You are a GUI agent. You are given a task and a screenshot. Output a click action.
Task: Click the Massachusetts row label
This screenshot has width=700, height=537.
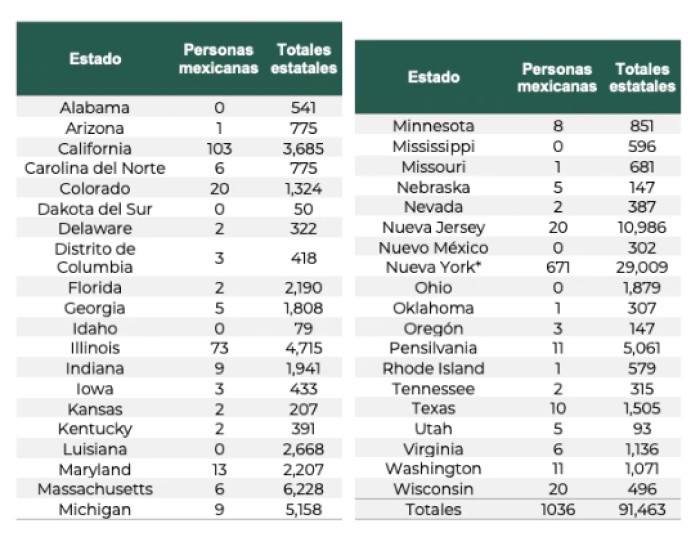[95, 489]
